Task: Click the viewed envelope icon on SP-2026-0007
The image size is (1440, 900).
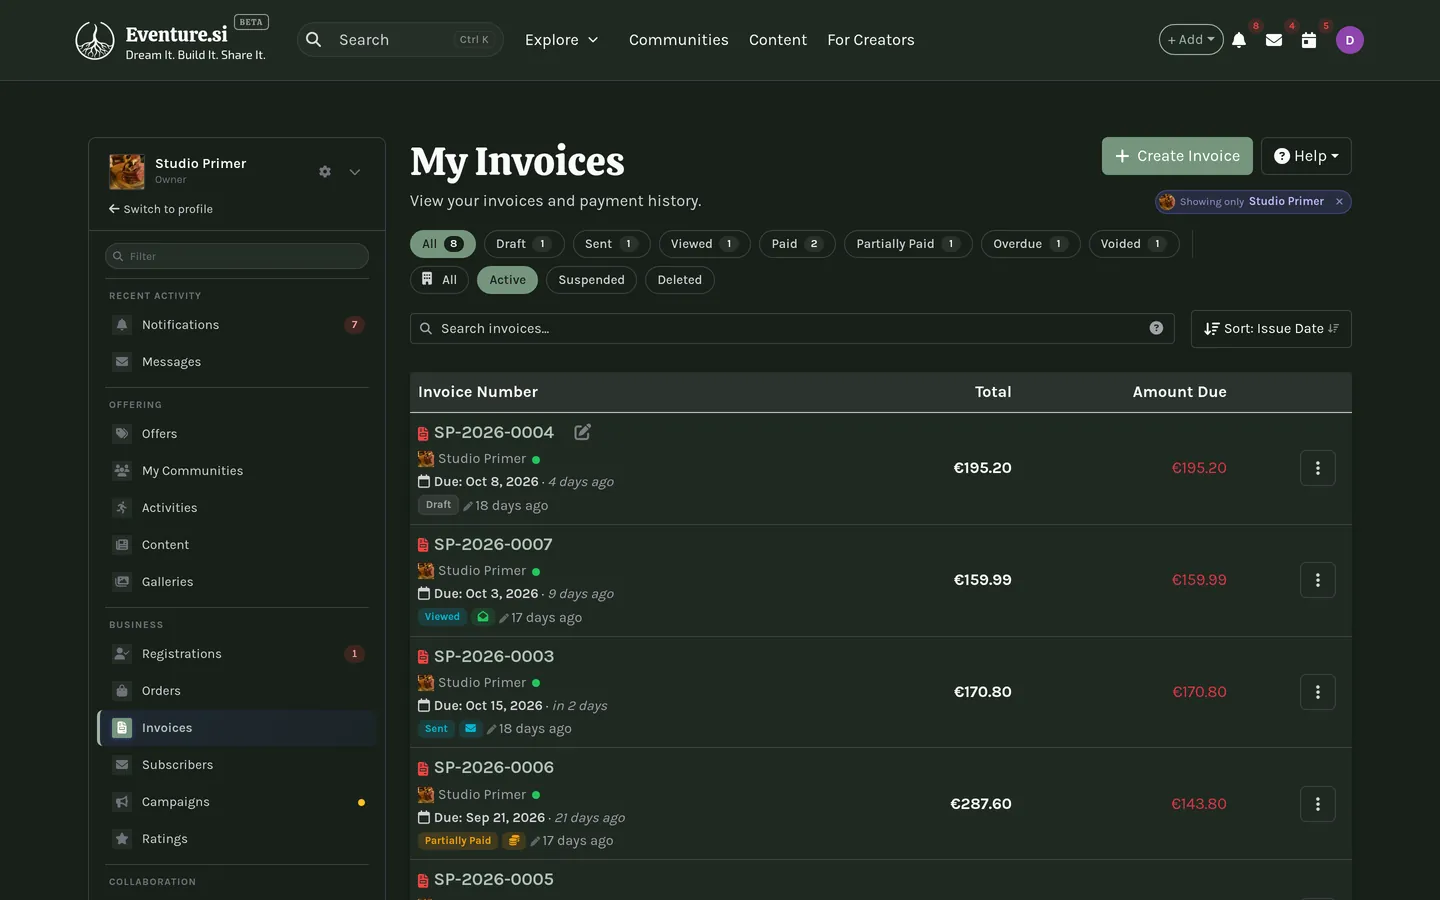Action: tap(483, 617)
